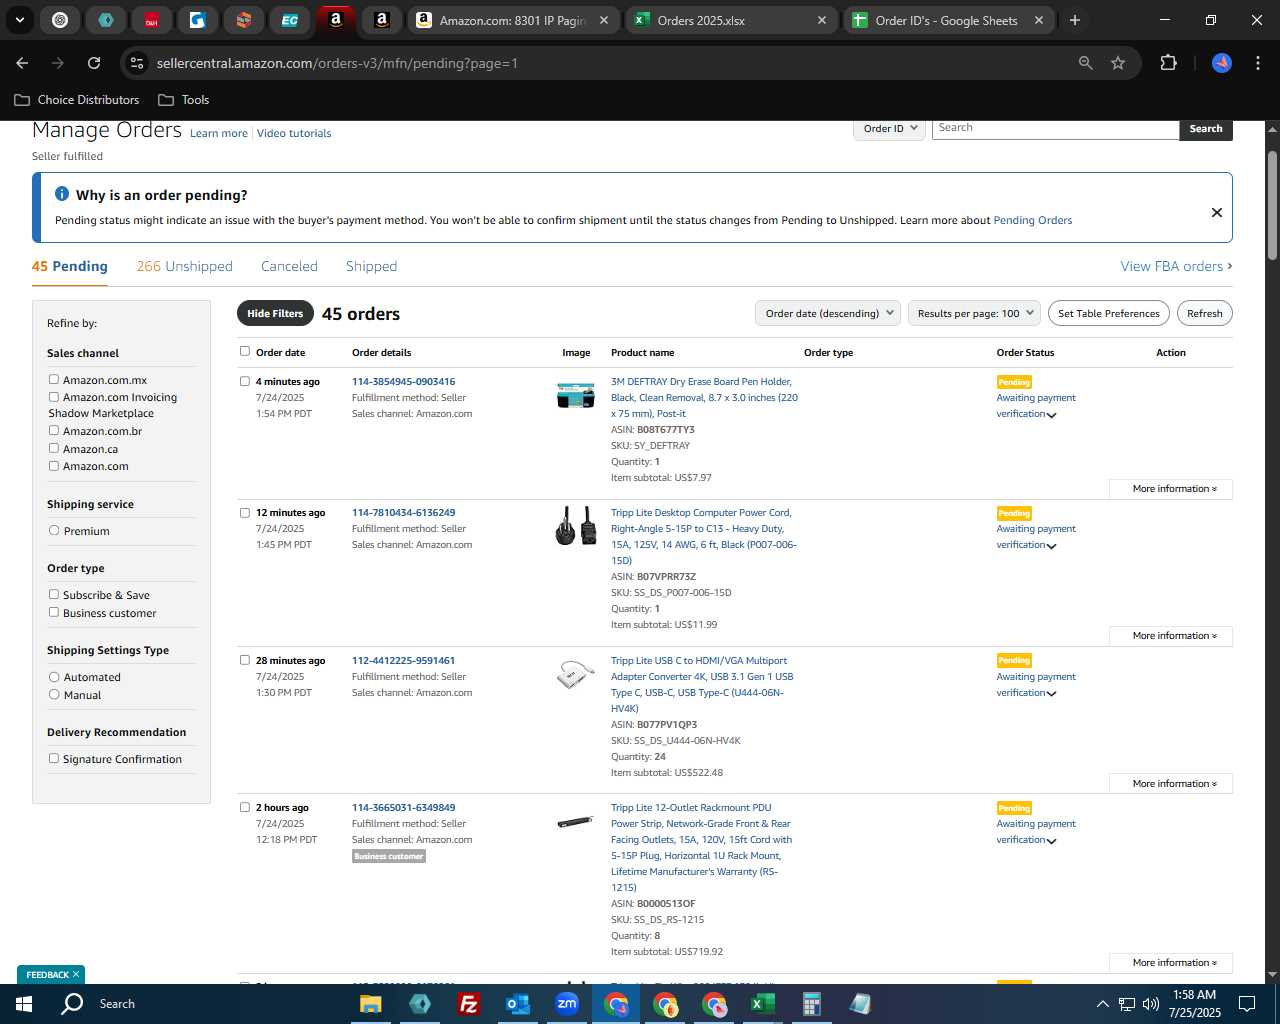
Task: Switch to the Shipped orders tab
Action: coord(371,266)
